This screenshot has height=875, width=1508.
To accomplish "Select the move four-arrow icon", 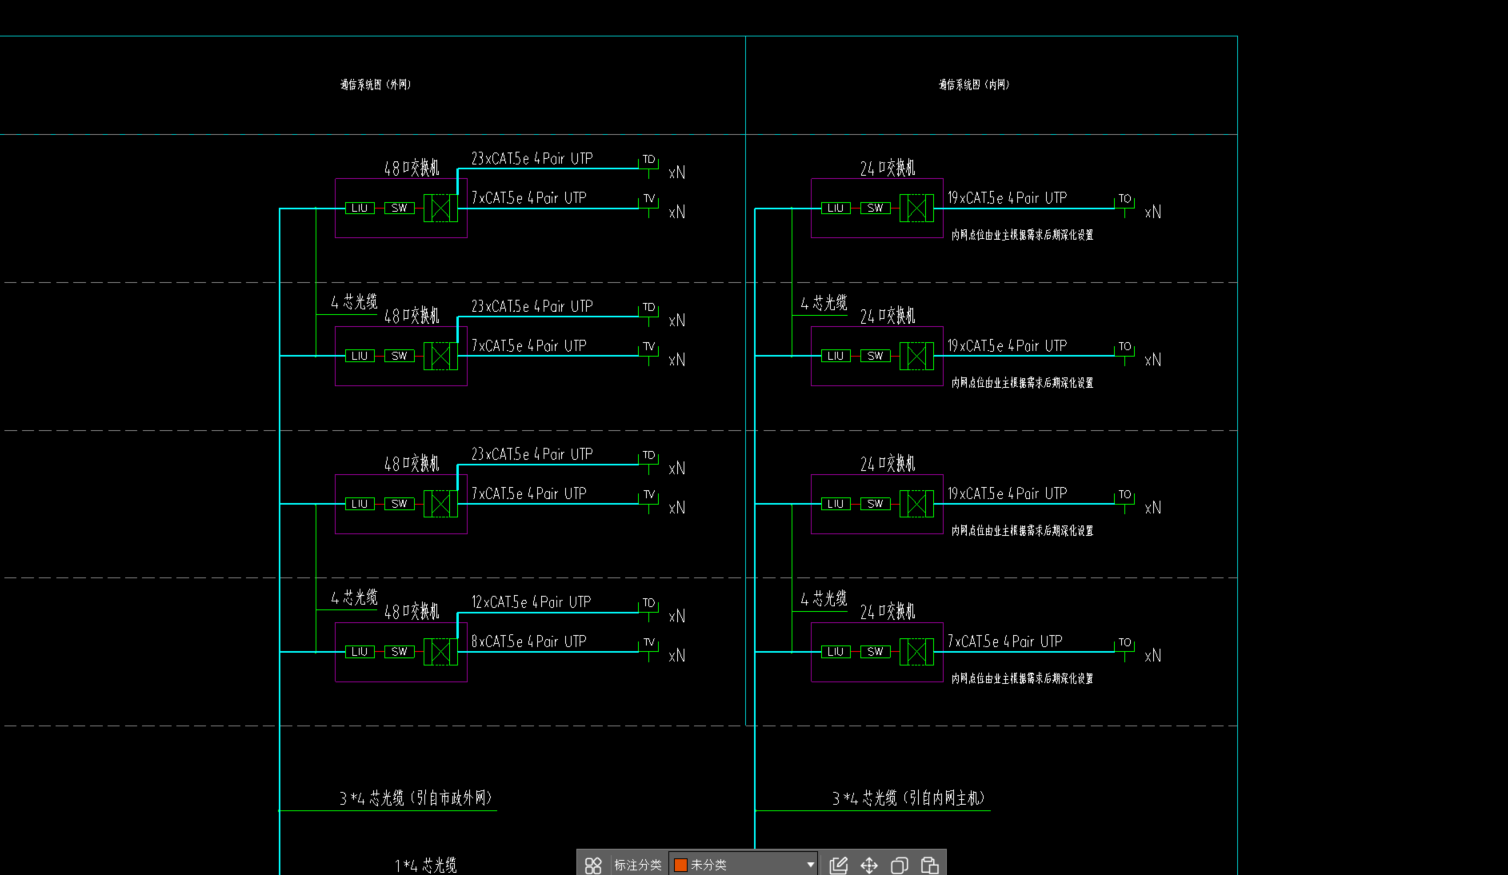I will coord(869,865).
